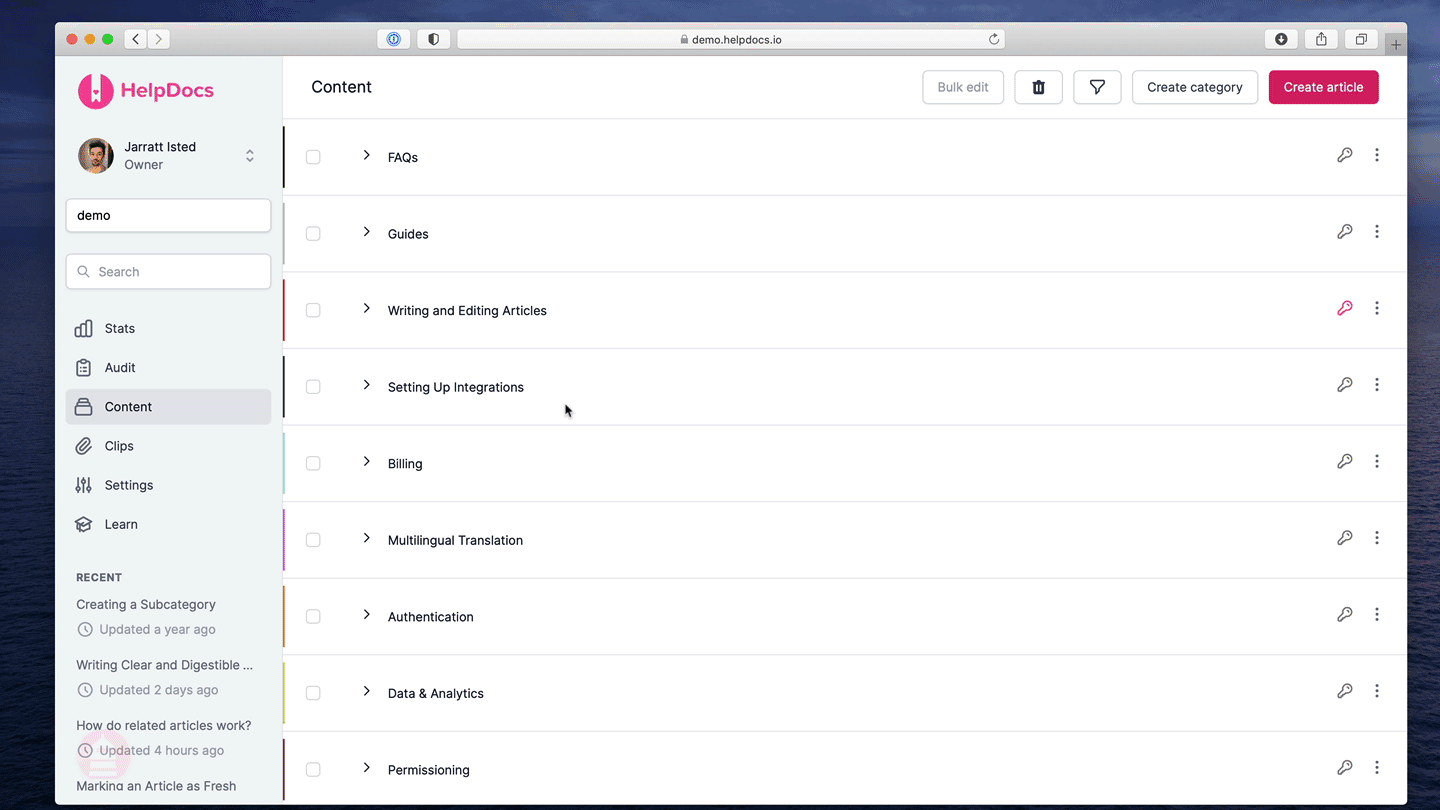This screenshot has height=810, width=1440.
Task: Open three-dot menu for Multilingual Translation
Action: click(1377, 538)
